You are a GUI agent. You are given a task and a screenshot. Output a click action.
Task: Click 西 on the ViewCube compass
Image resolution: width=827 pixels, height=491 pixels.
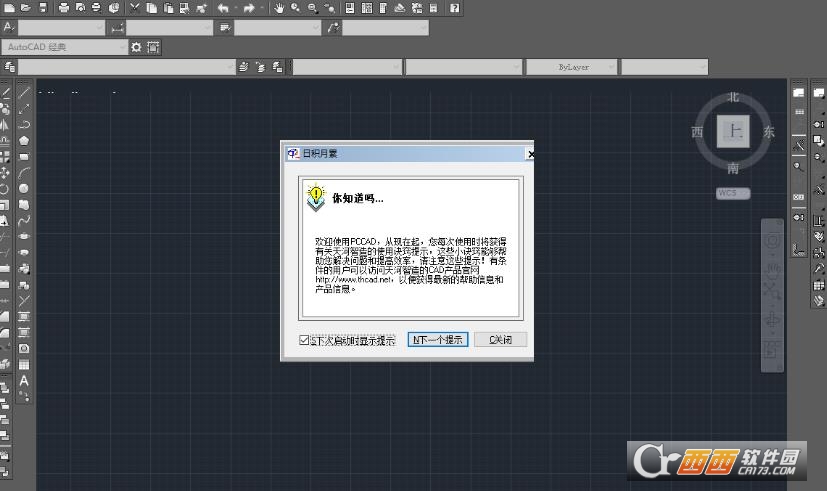pos(697,132)
